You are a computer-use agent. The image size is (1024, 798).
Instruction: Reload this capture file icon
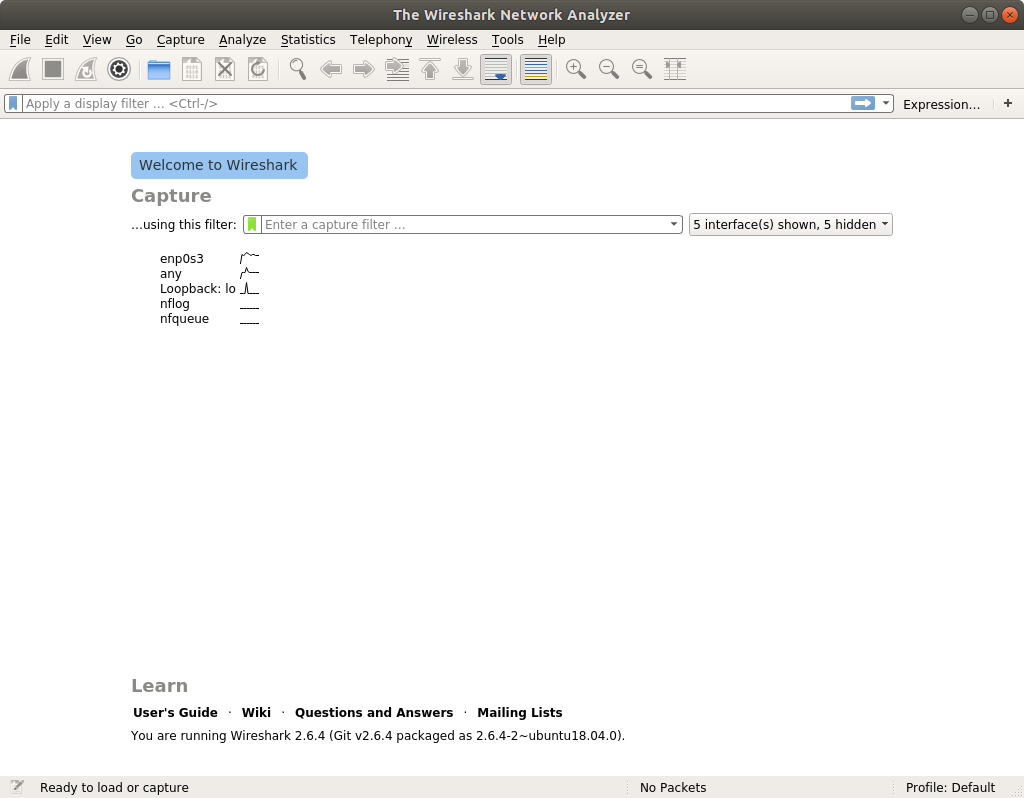(258, 69)
